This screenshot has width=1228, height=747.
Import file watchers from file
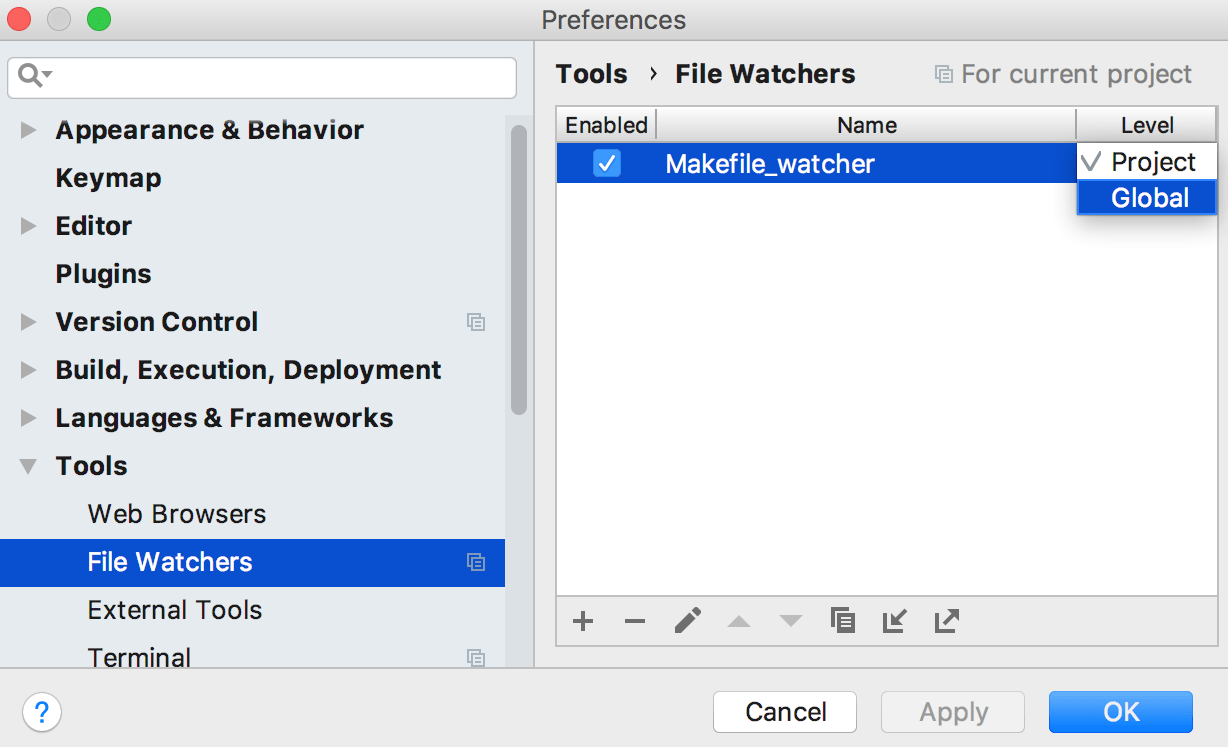pyautogui.click(x=895, y=621)
